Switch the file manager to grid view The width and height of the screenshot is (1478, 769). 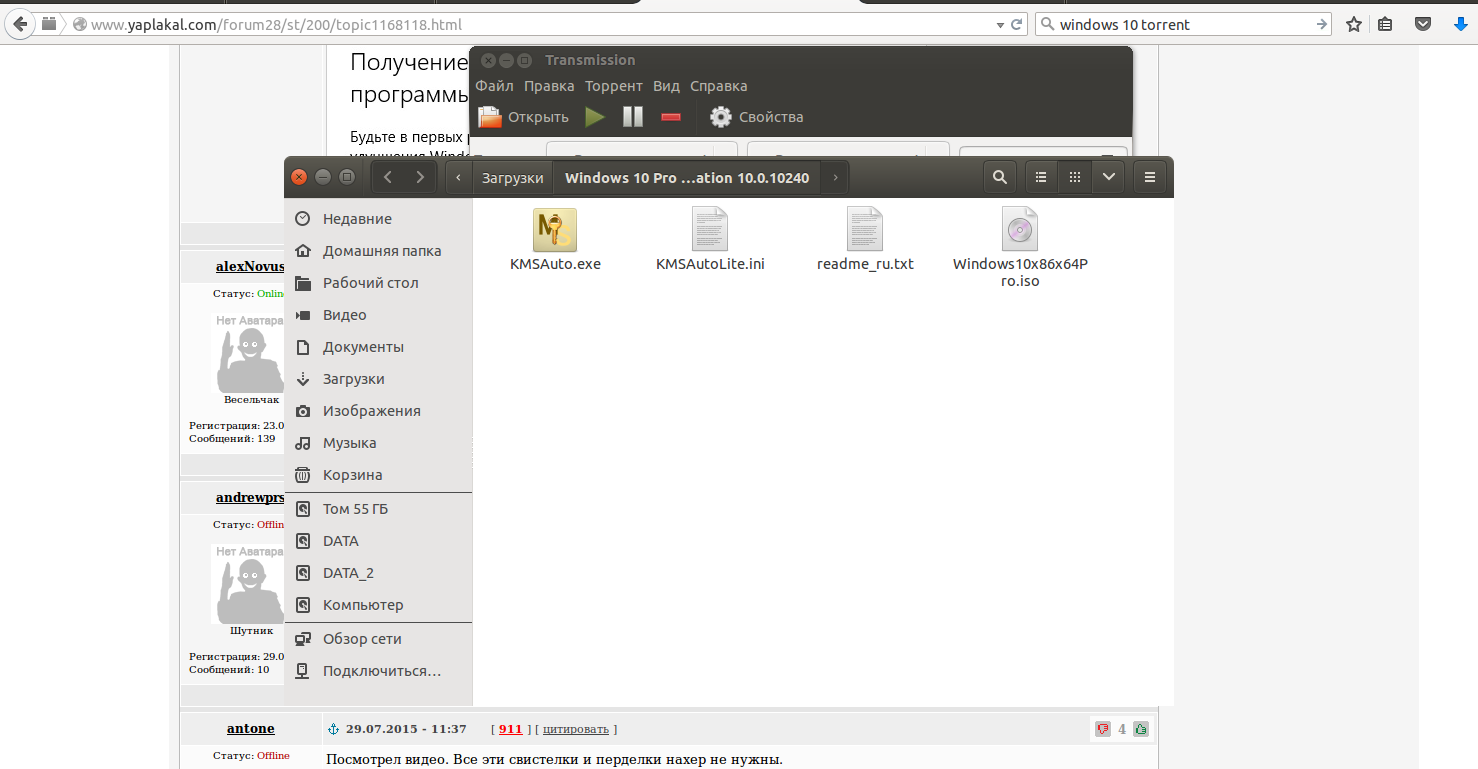(x=1075, y=178)
